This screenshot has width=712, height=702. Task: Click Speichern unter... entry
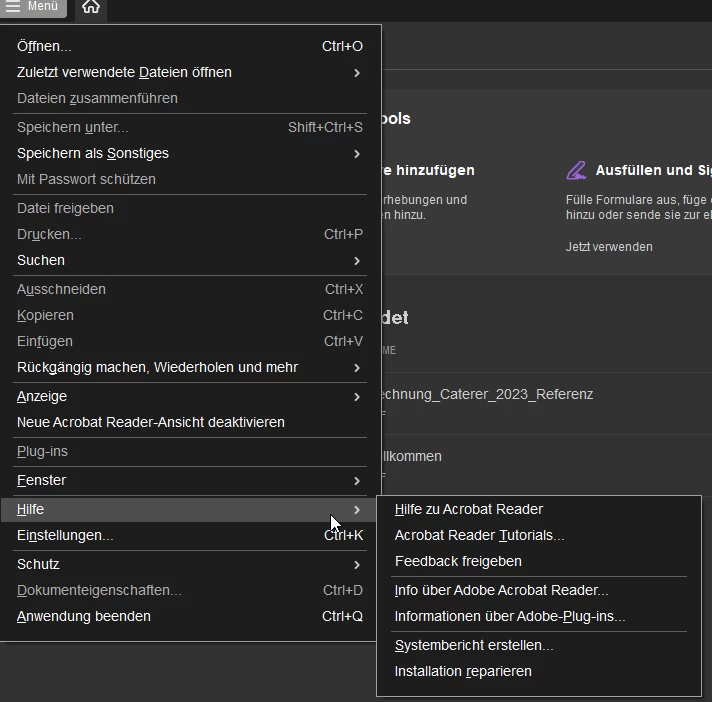[190, 127]
